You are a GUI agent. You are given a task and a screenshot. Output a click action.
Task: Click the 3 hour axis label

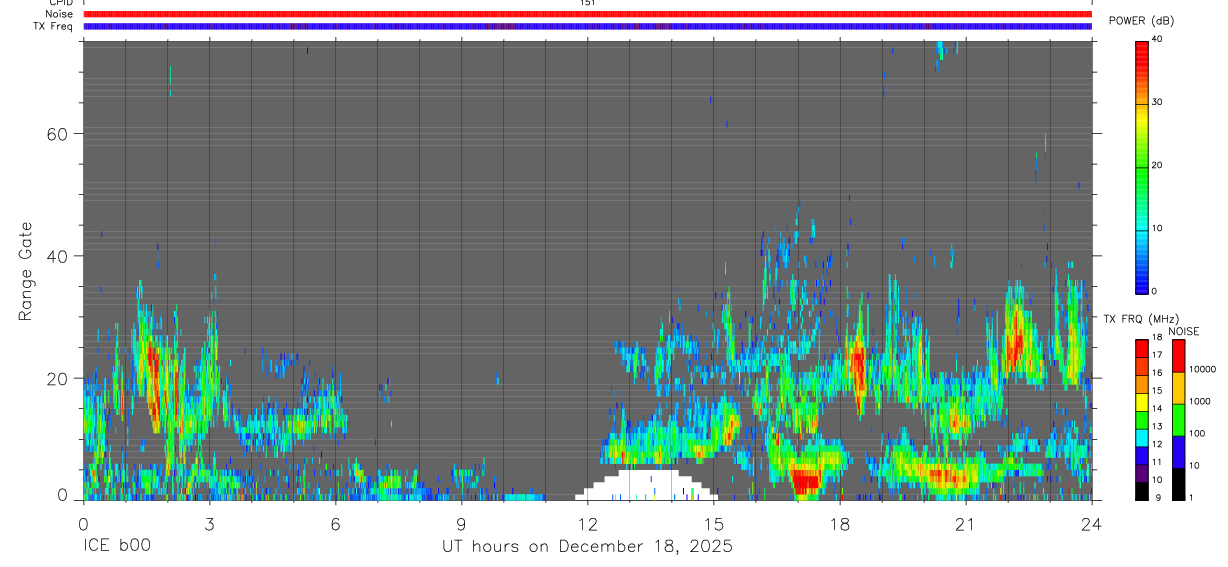point(209,523)
